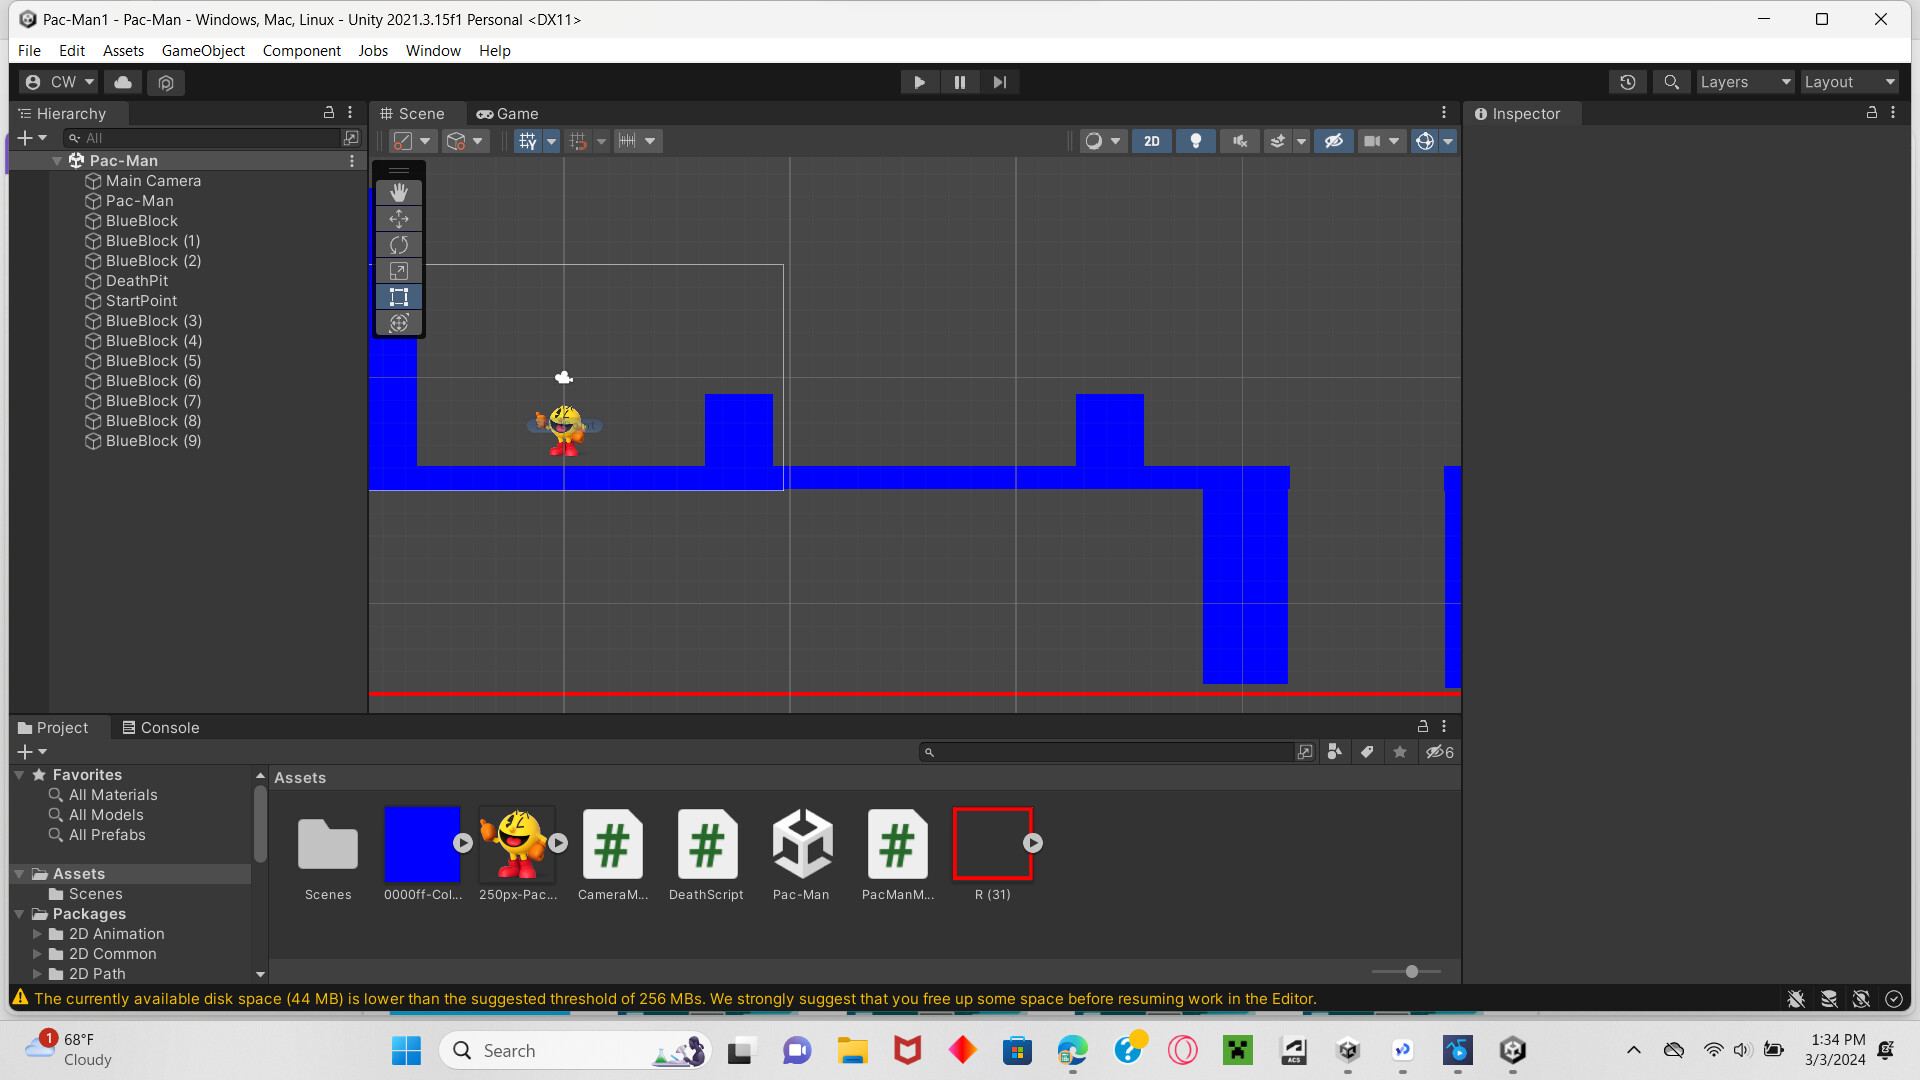Open scene camera settings dropdown
The image size is (1920, 1080).
click(1381, 141)
